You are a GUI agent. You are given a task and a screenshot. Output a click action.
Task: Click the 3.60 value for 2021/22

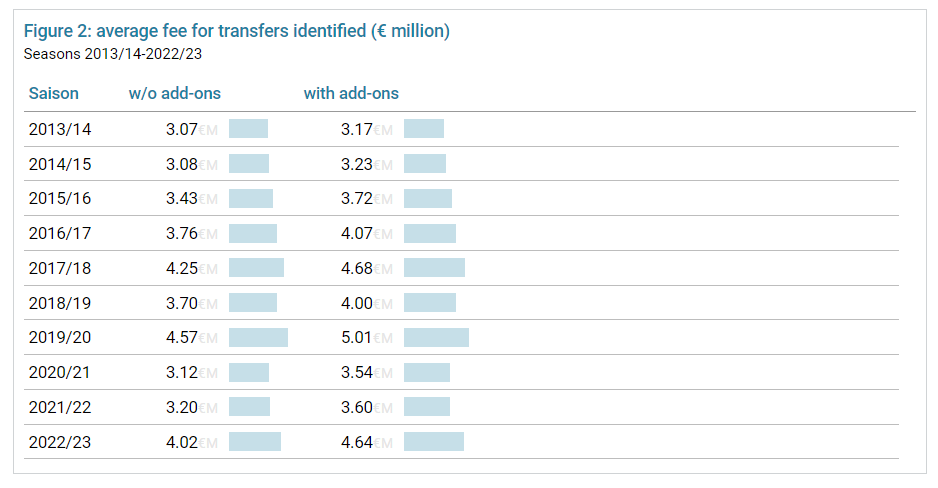coord(357,407)
